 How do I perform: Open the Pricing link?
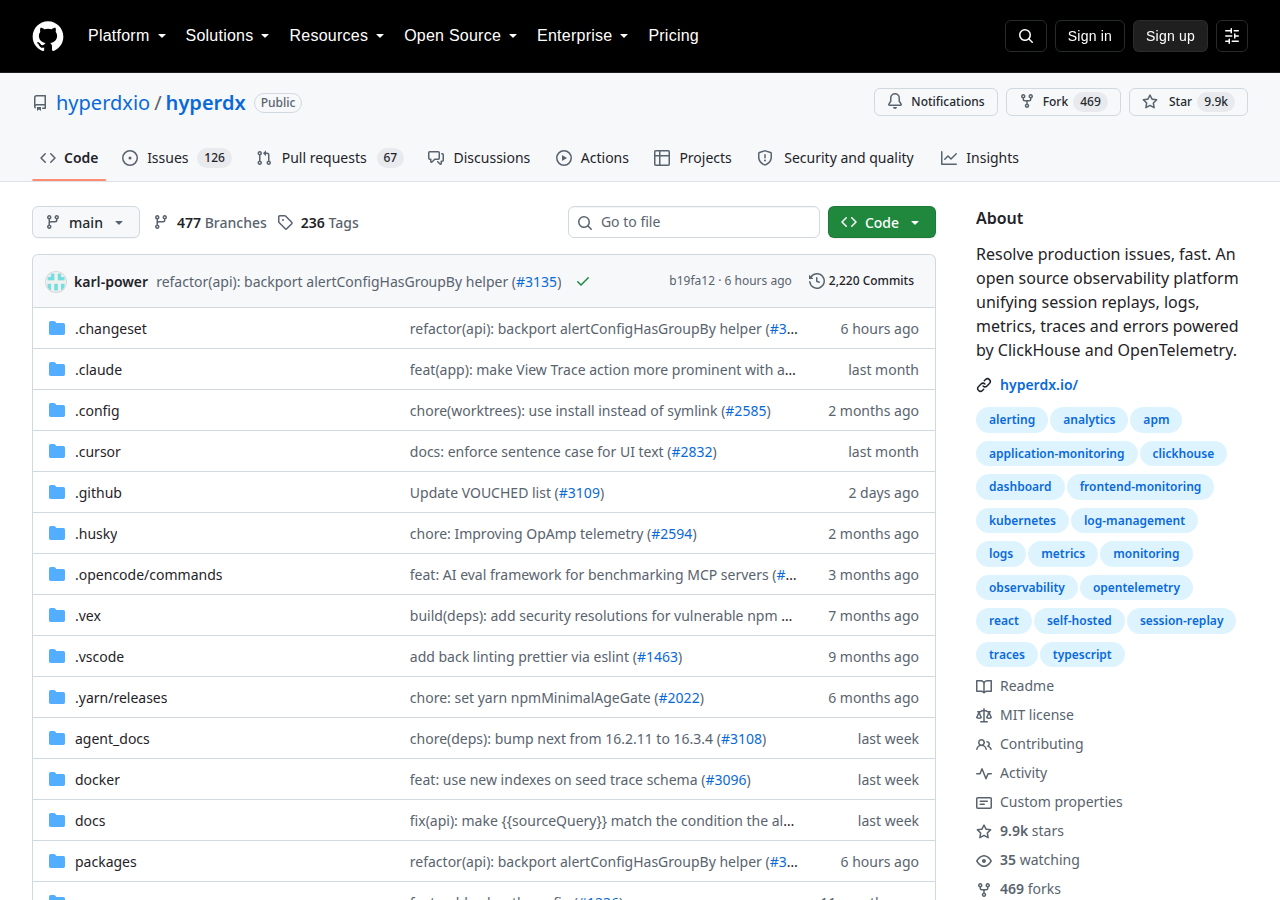point(673,36)
